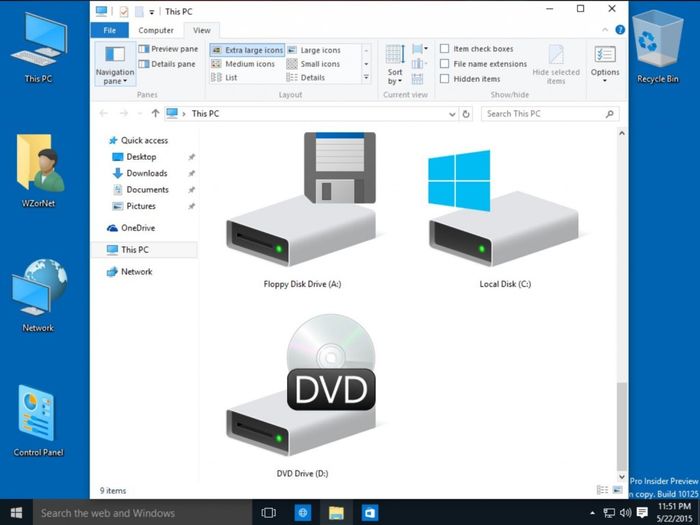This screenshot has height=525, width=700.
Task: Expand the address bar history dropdown
Action: pos(452,114)
